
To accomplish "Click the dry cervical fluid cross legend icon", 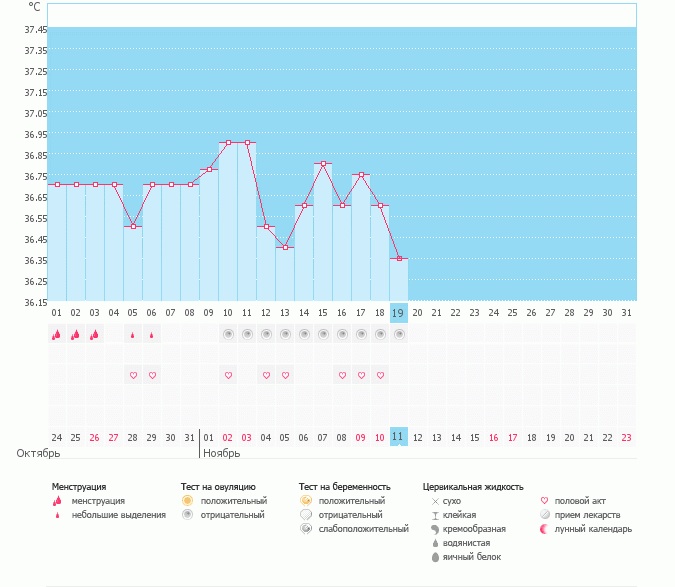I will click(x=435, y=500).
